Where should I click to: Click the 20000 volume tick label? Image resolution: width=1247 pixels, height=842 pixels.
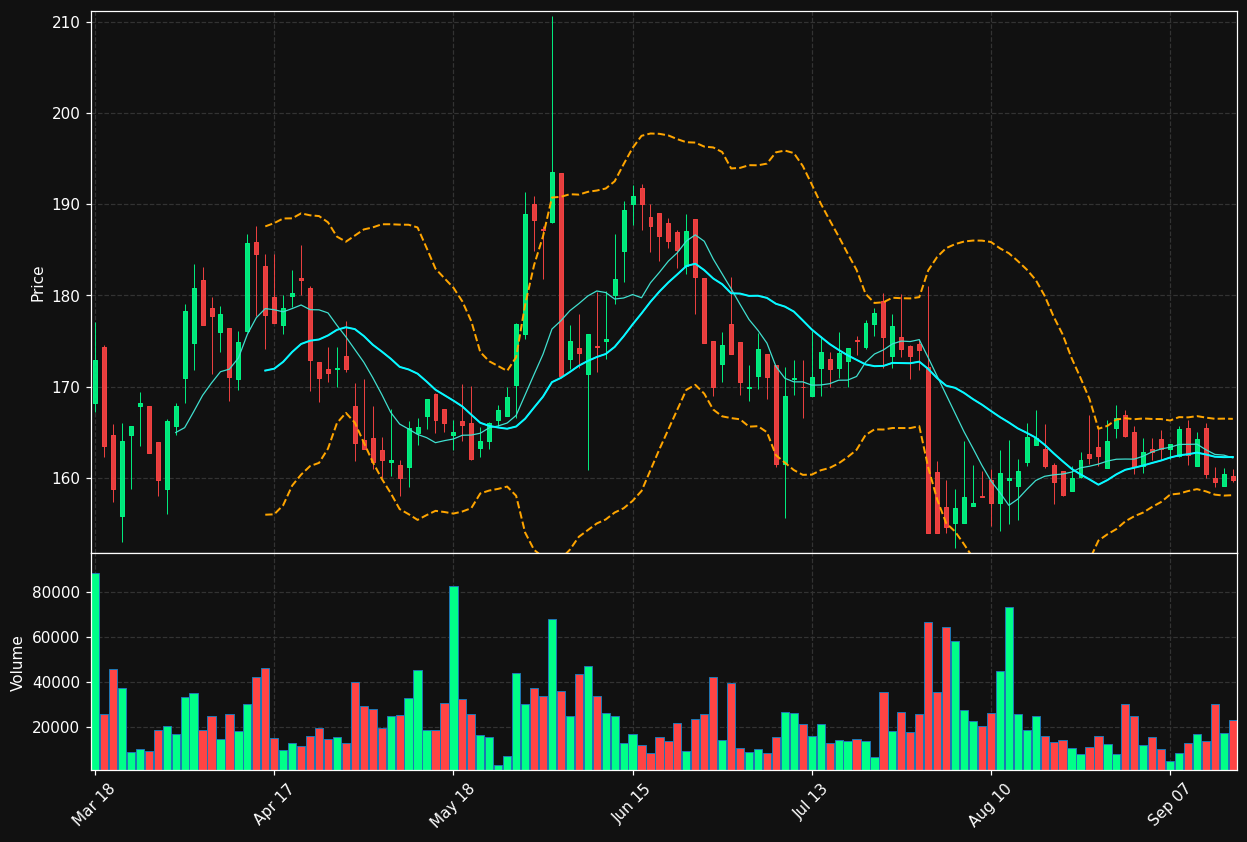pos(56,728)
